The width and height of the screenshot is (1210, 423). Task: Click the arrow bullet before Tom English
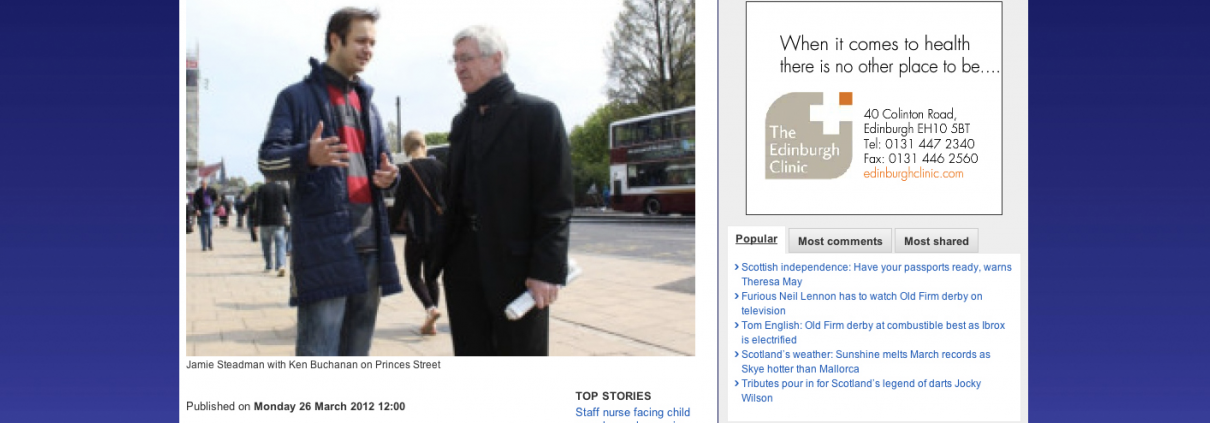736,325
